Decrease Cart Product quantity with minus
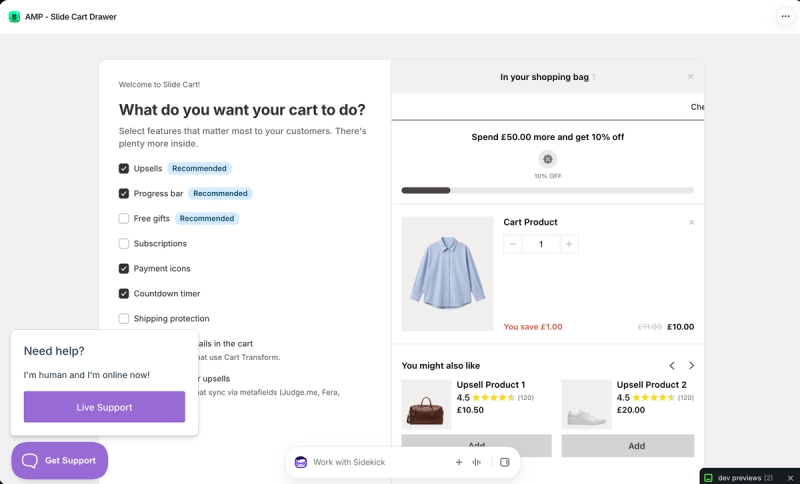The width and height of the screenshot is (800, 484). (513, 244)
